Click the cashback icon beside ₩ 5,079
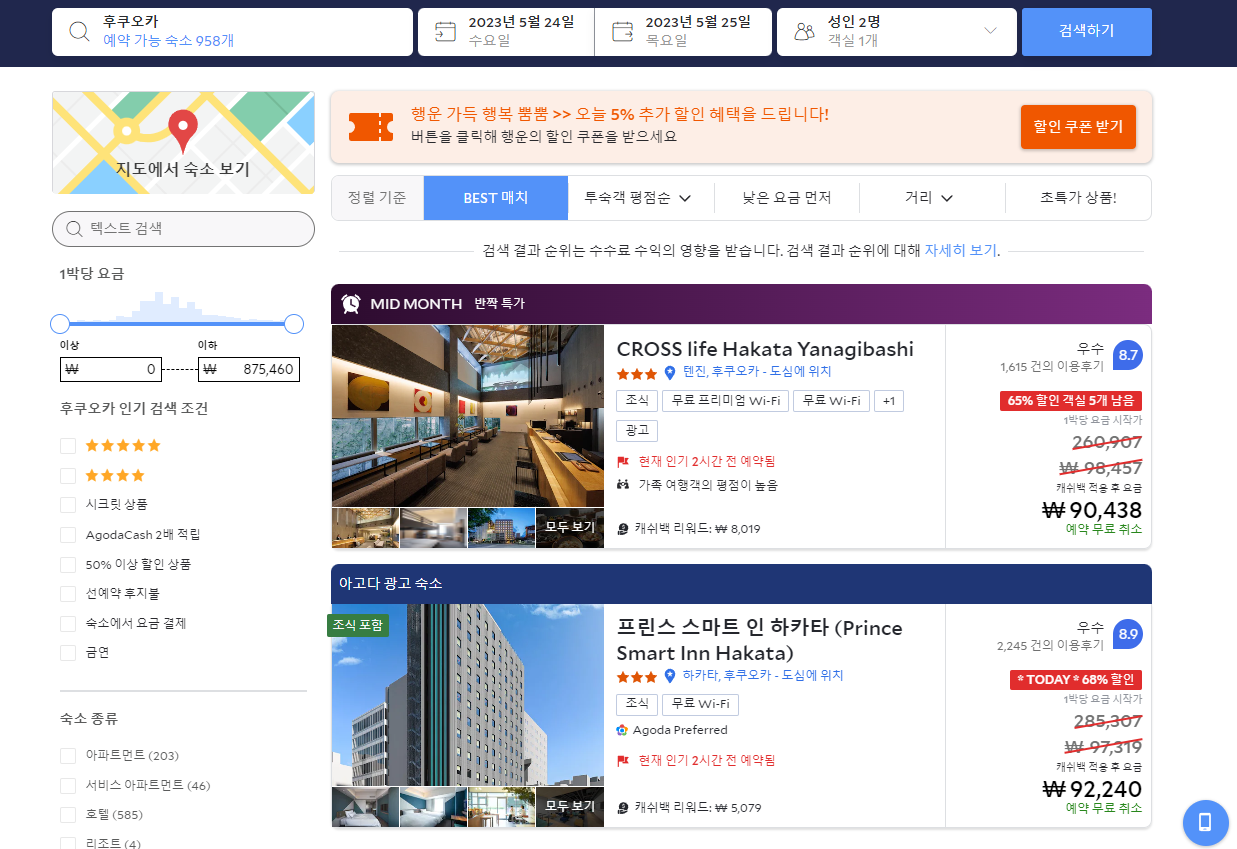Viewport: 1237px width, 849px height. 623,807
